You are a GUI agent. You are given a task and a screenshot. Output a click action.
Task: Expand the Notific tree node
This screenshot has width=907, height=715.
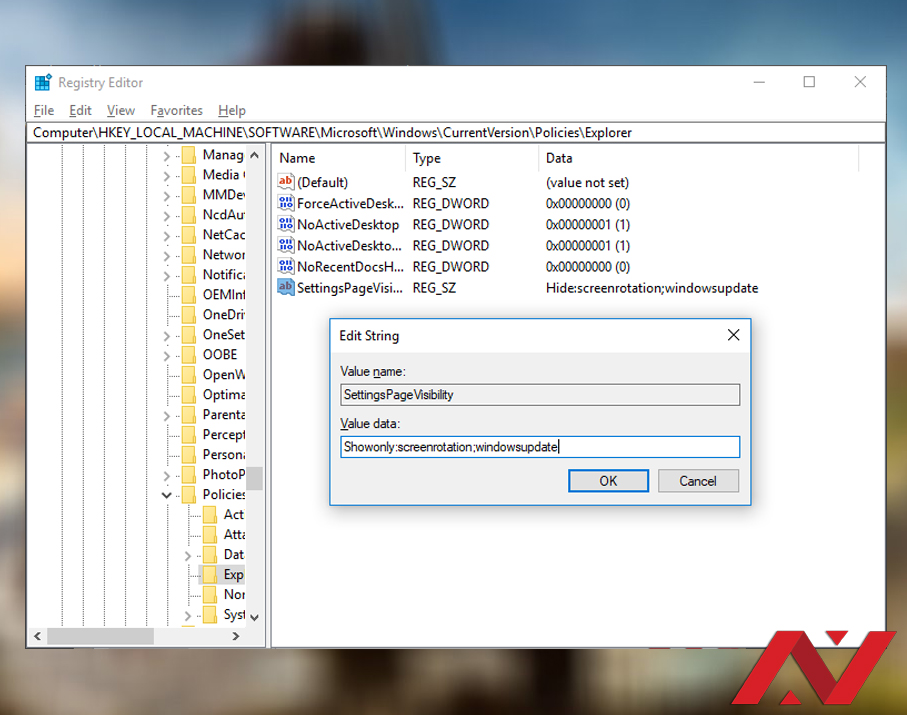click(167, 276)
